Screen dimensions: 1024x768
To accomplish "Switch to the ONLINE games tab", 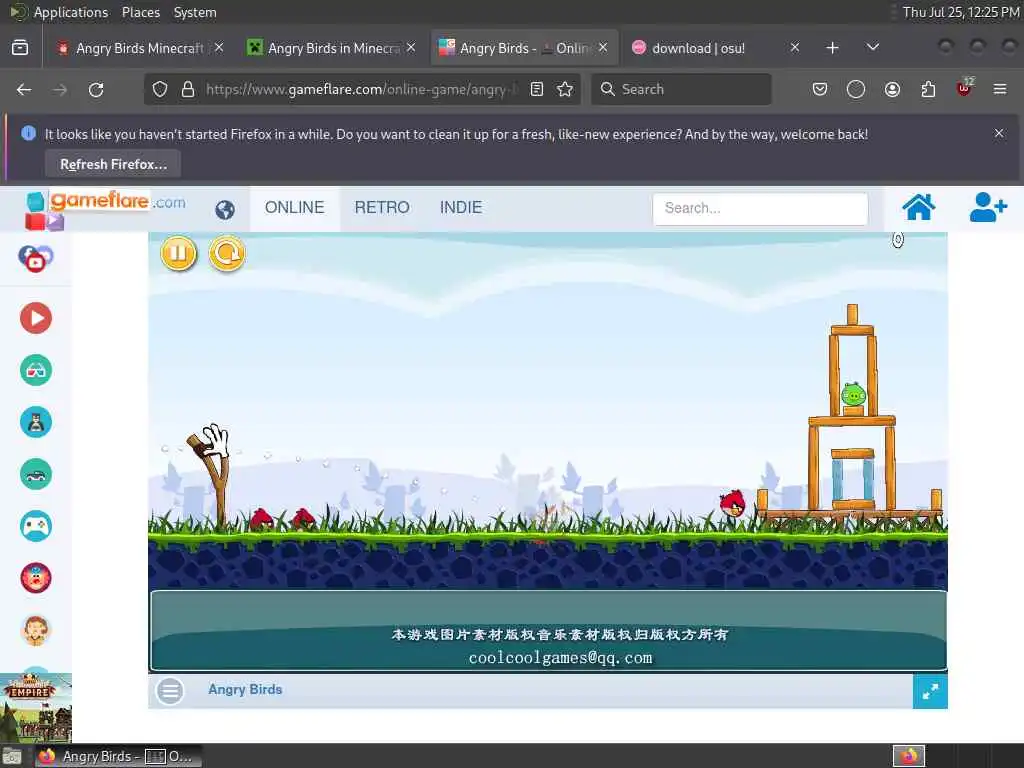I will (295, 208).
